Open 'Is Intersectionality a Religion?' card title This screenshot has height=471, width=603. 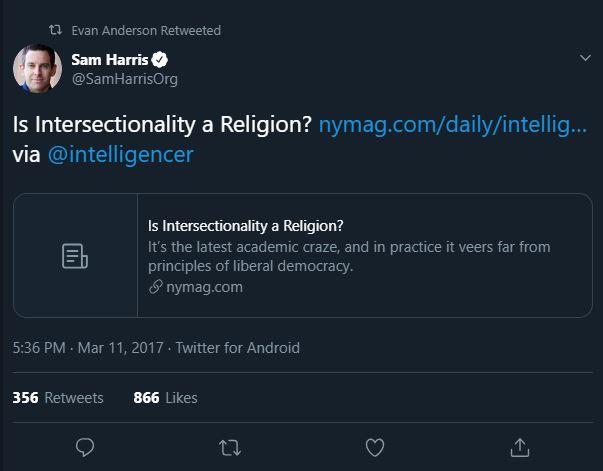pyautogui.click(x=245, y=225)
